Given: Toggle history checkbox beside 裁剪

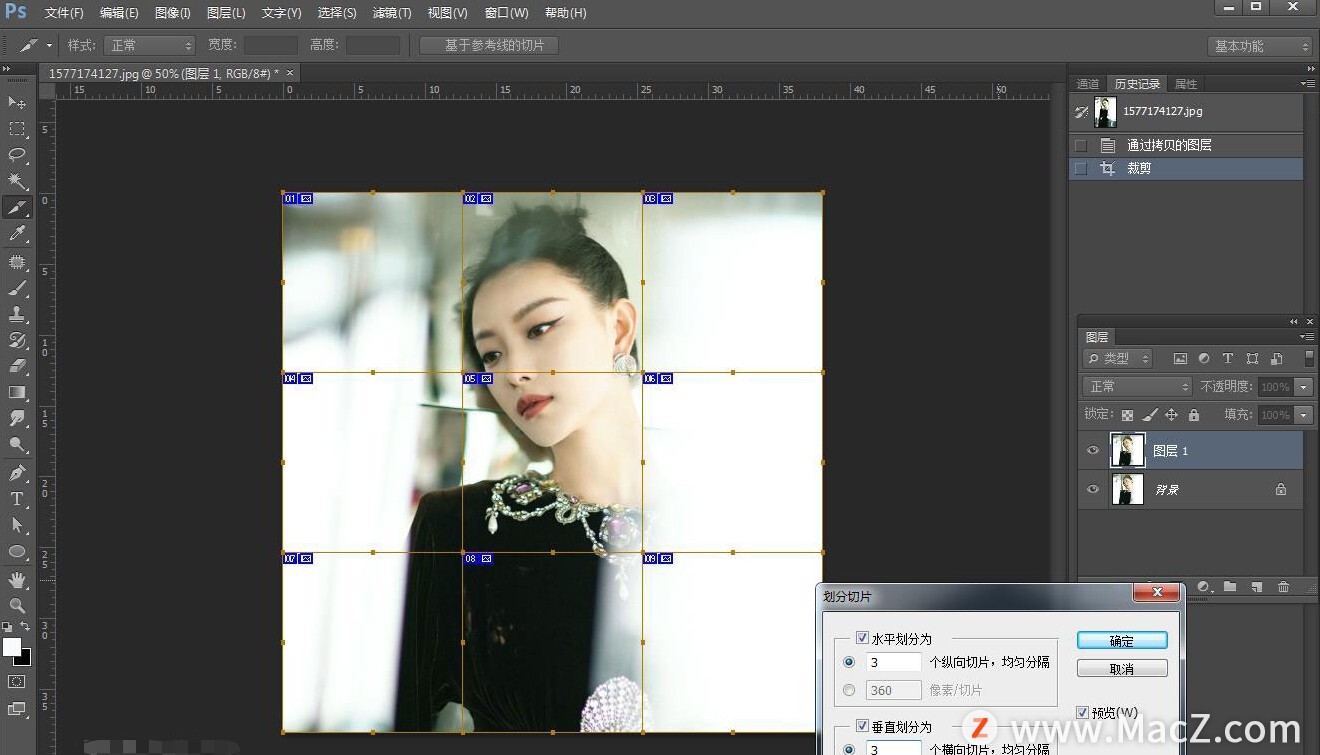Looking at the screenshot, I should pos(1080,169).
